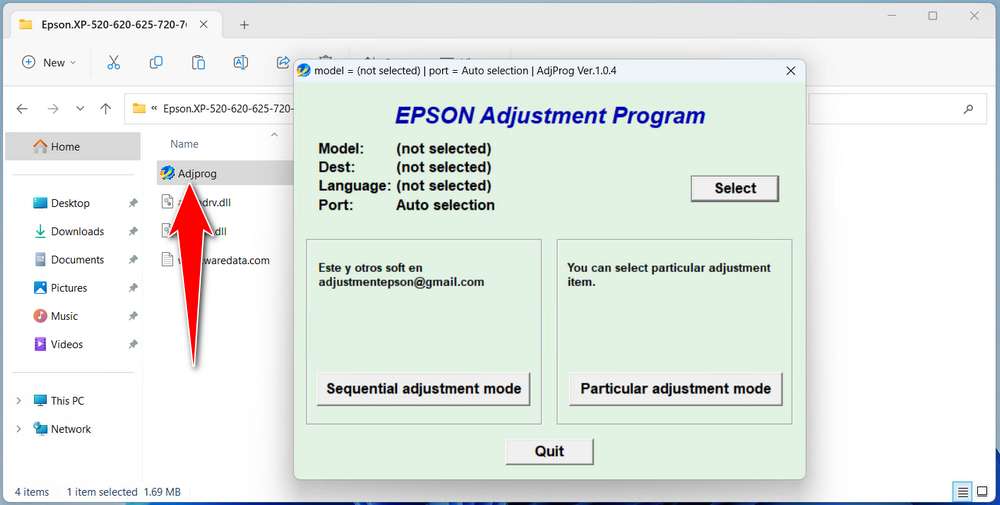The image size is (1000, 505).
Task: Sort files by the Name column
Action: point(184,144)
